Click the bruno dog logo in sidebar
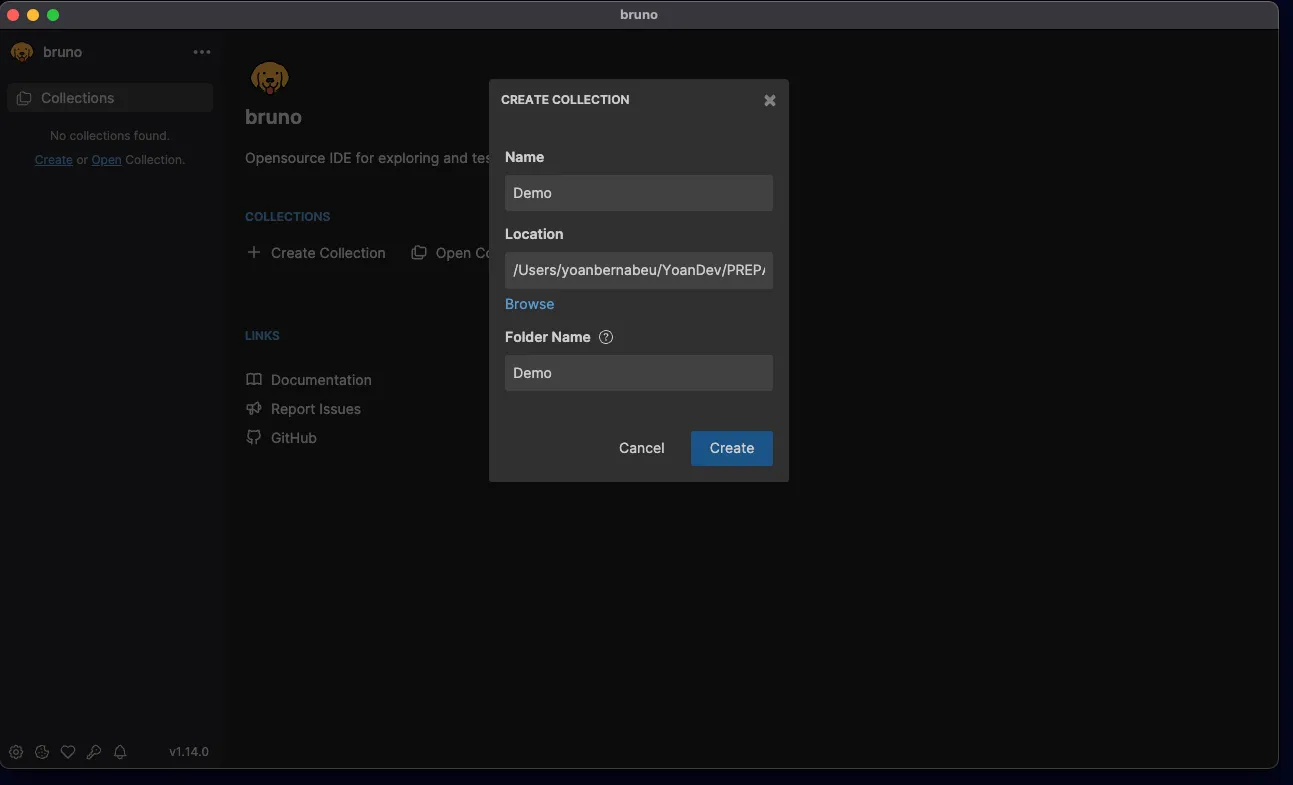Image resolution: width=1293 pixels, height=785 pixels. pos(22,52)
